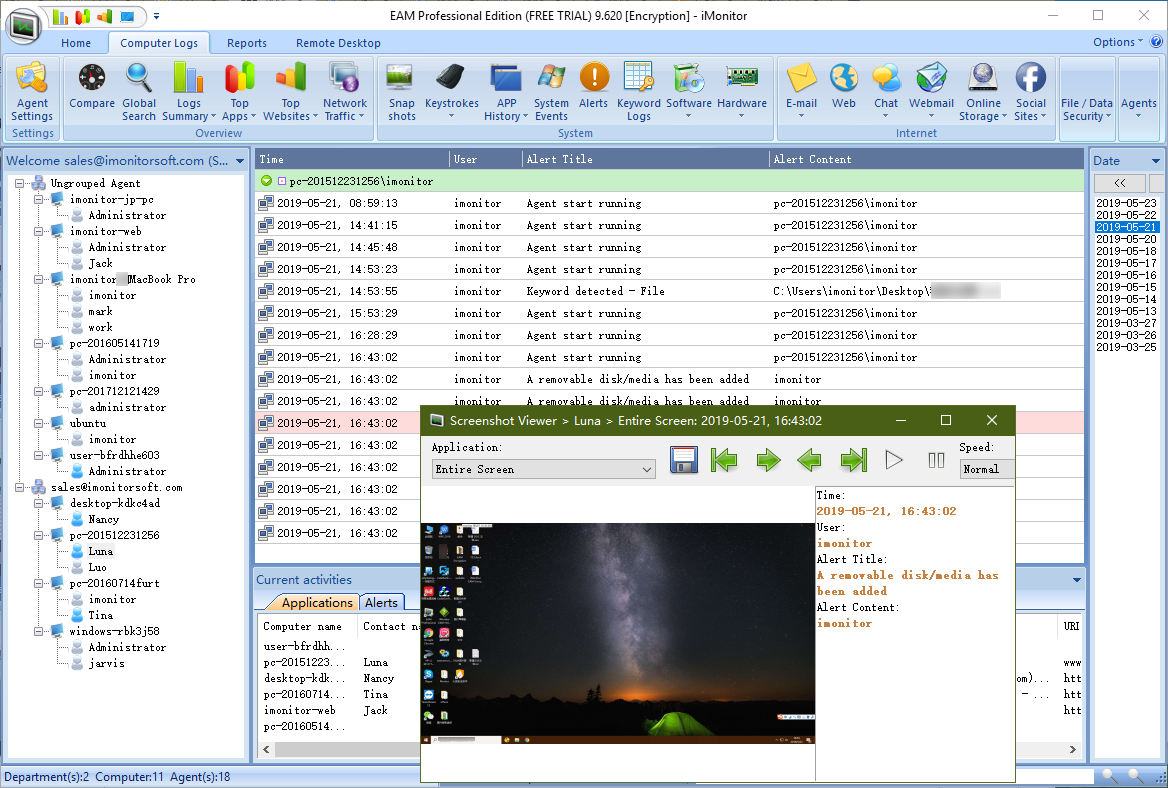
Task: Open the Top Websites report
Action: [291, 92]
